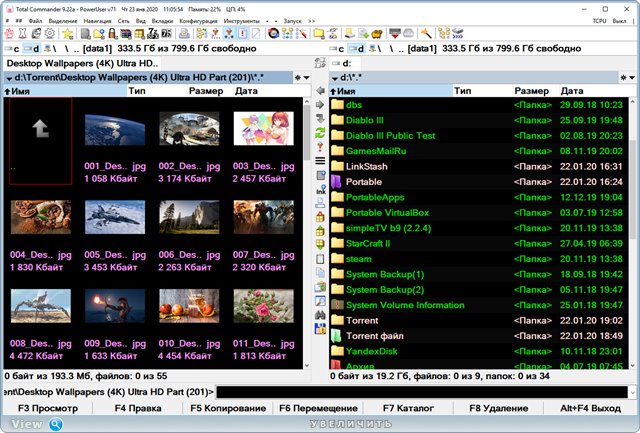Select drive c in right panel drive bar
640x433 pixels.
(337, 49)
